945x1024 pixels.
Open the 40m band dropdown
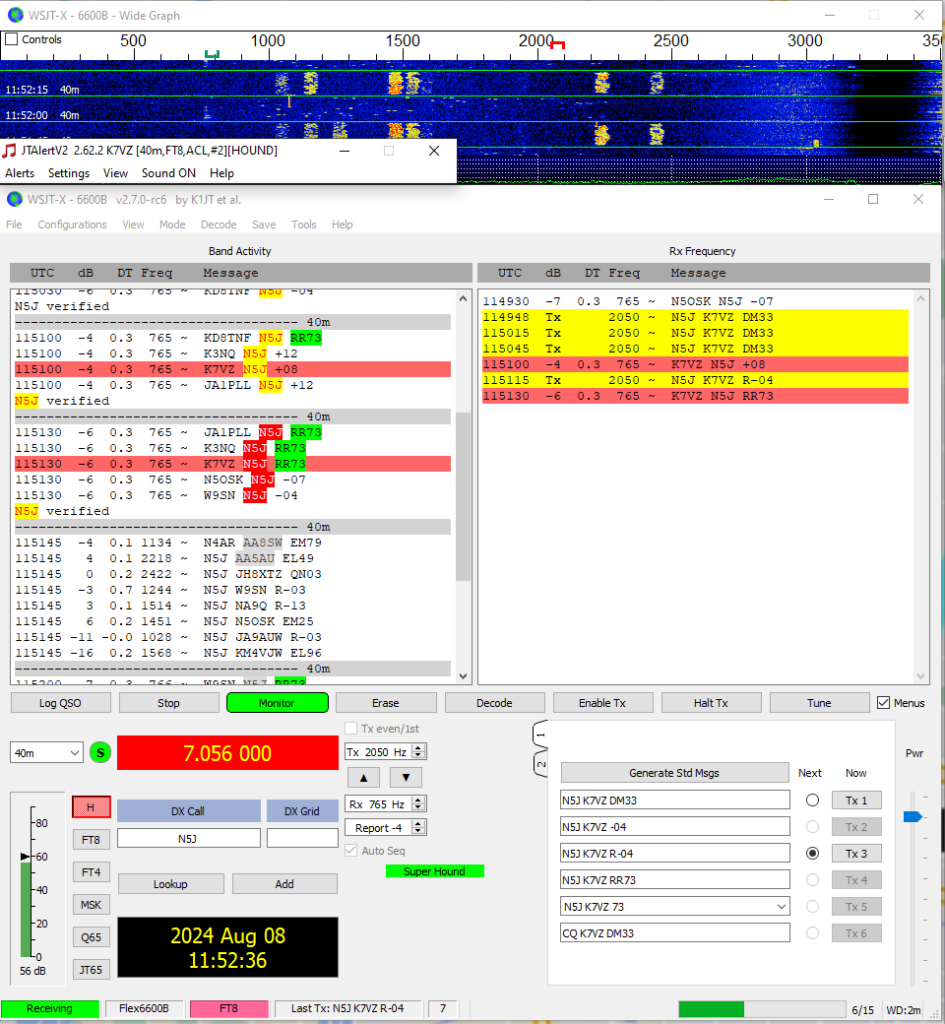[x=46, y=753]
